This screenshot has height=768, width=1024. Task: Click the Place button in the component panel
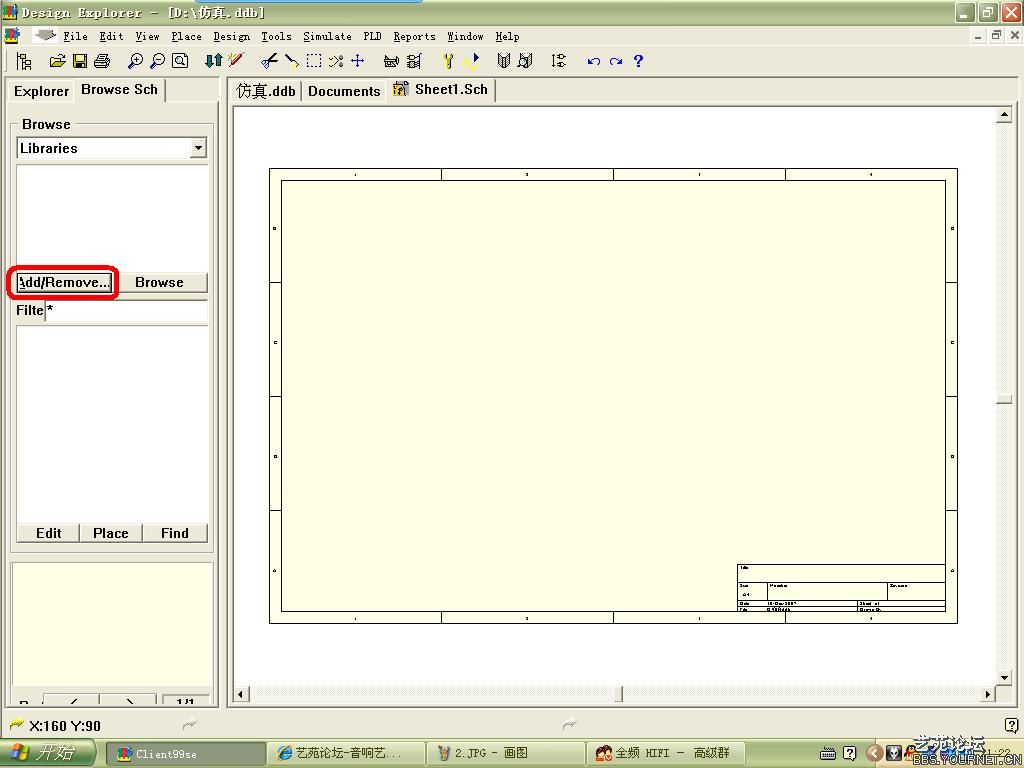tap(110, 533)
